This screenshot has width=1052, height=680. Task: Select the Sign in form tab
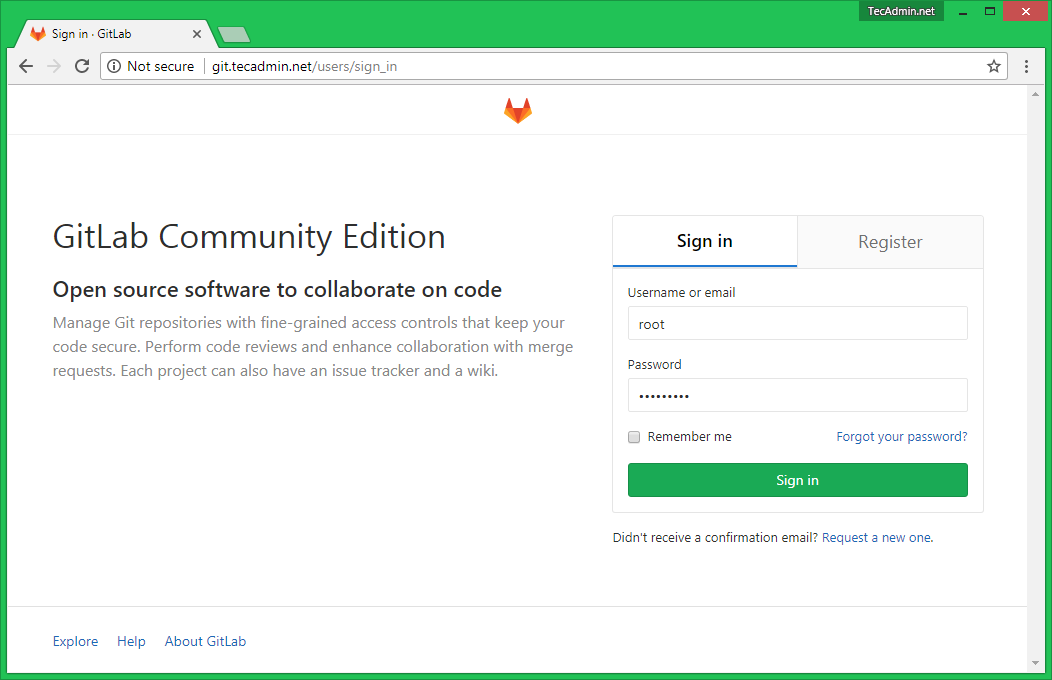(x=704, y=241)
